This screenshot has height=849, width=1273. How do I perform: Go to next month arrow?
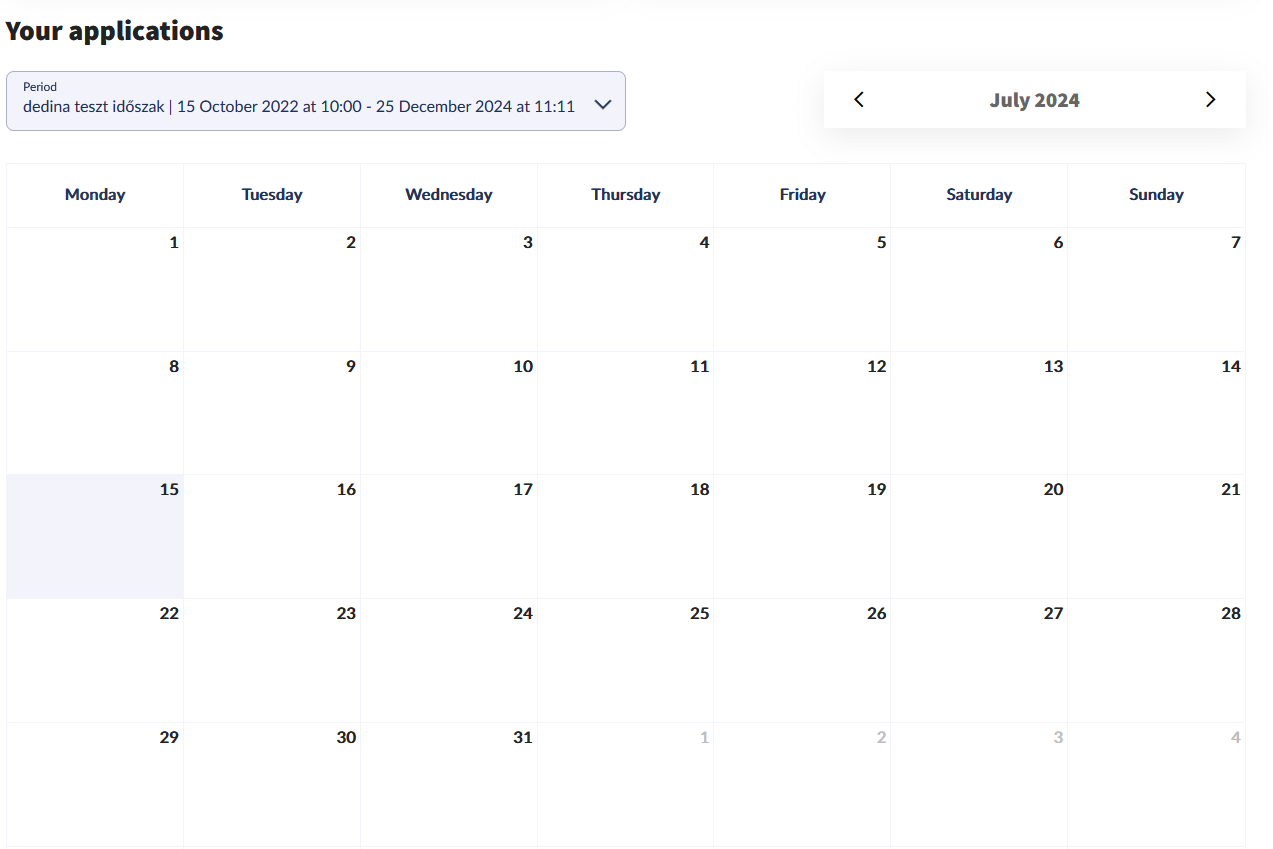point(1210,100)
